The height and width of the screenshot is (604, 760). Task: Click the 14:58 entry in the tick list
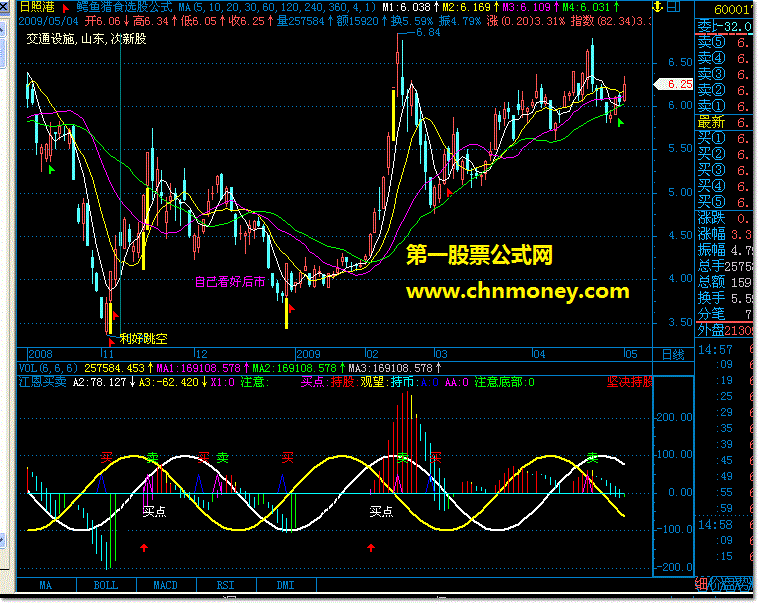click(x=715, y=525)
